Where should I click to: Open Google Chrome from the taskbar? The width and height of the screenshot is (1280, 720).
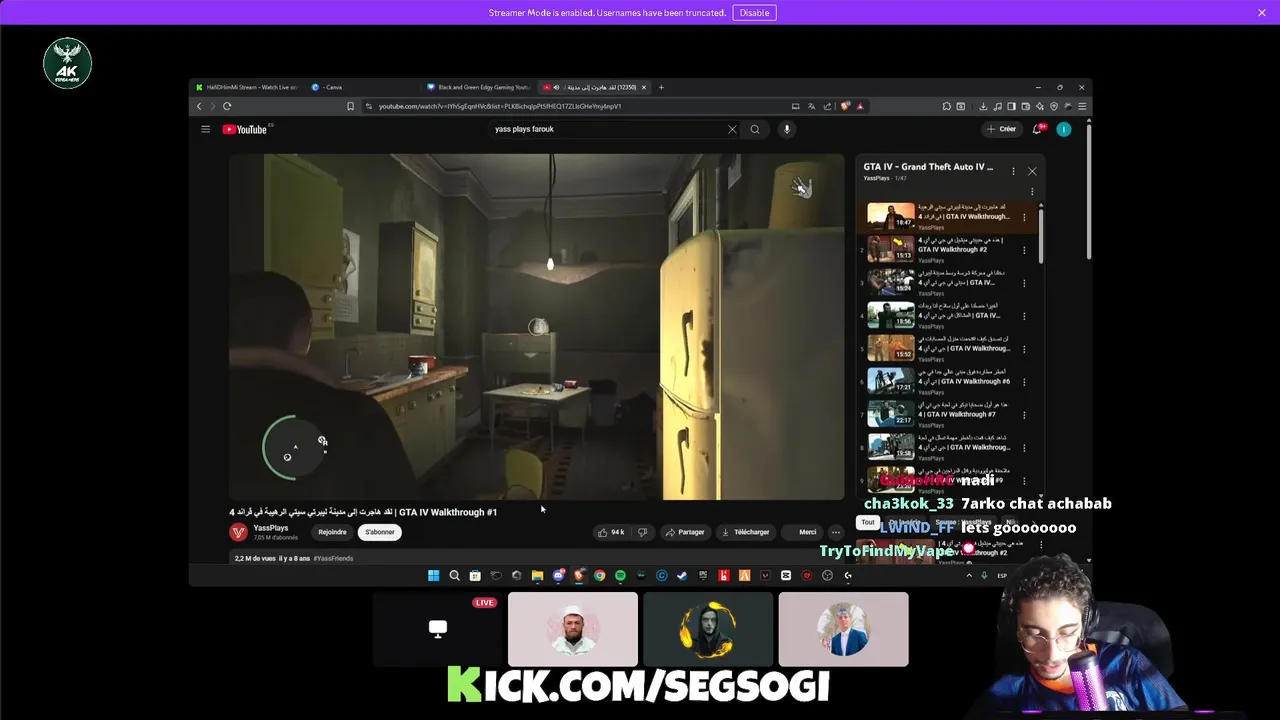(x=599, y=575)
